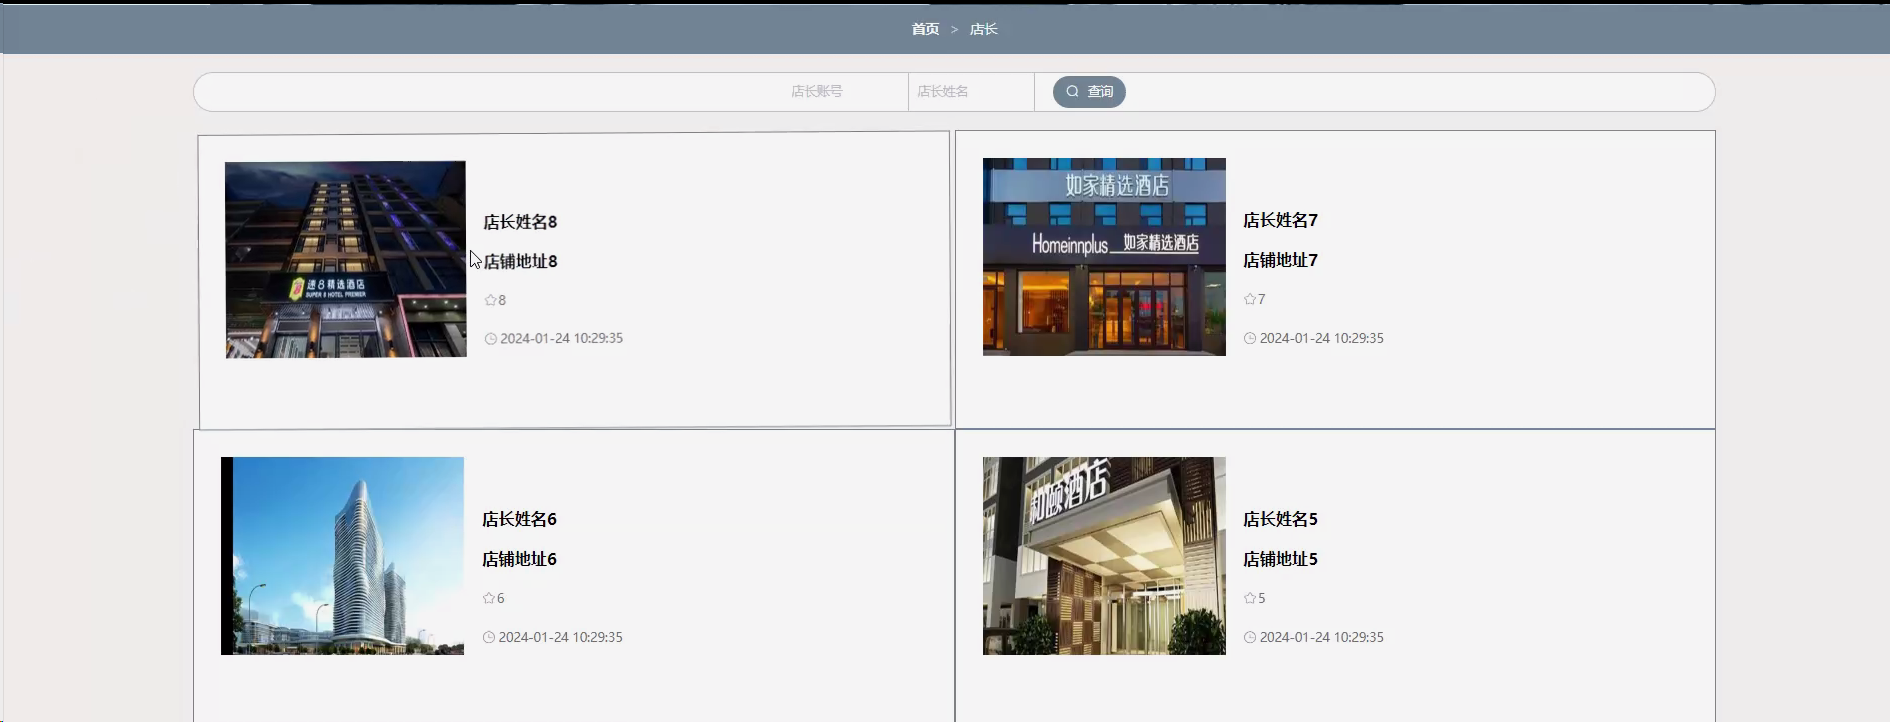Viewport: 1890px width, 722px height.
Task: Click the star icon on 店长姓名5 card
Action: tap(1250, 598)
